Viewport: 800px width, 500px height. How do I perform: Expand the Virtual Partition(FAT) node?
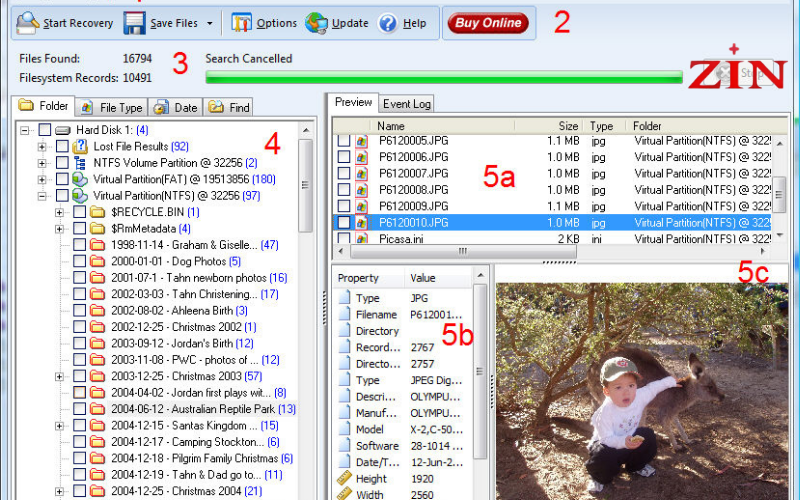42,180
